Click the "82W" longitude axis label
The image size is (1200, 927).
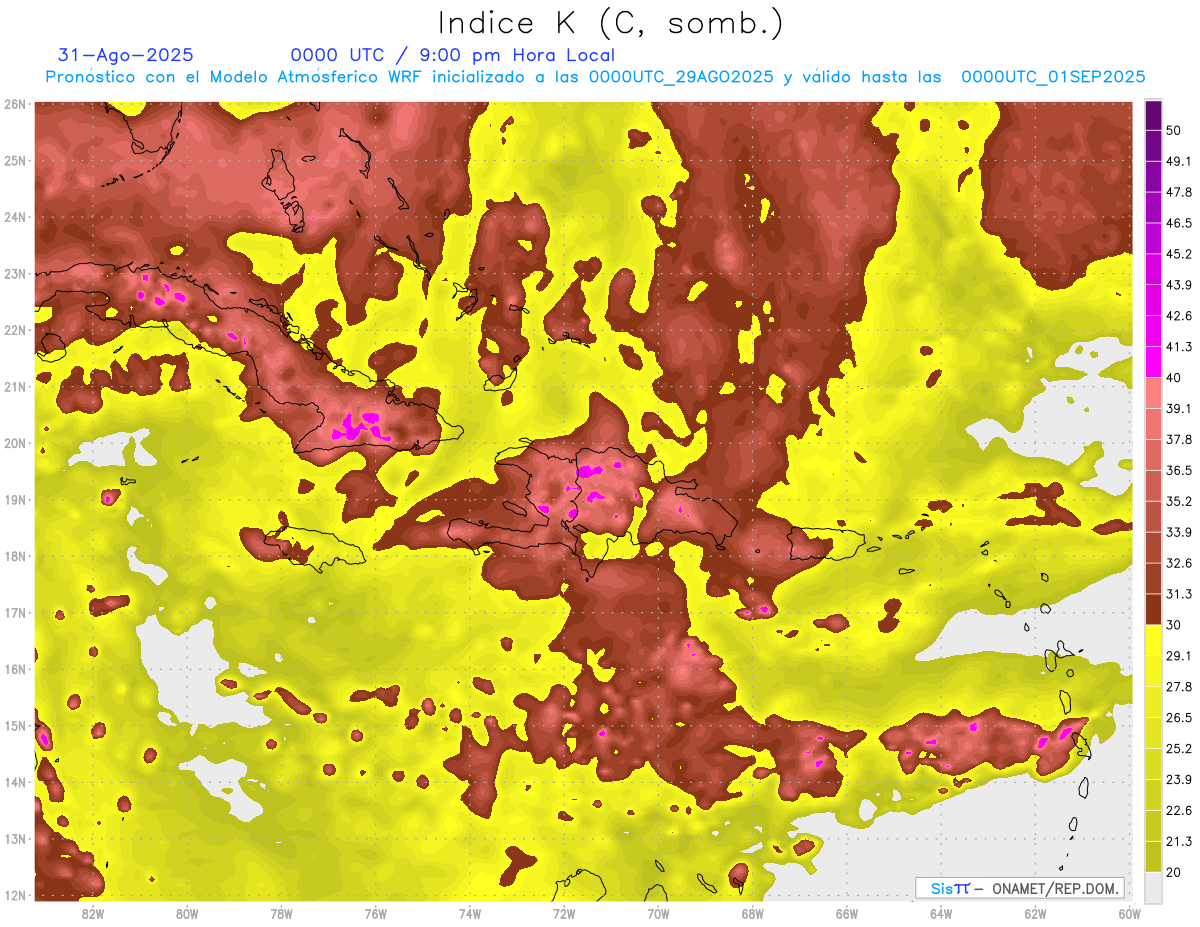(x=93, y=913)
